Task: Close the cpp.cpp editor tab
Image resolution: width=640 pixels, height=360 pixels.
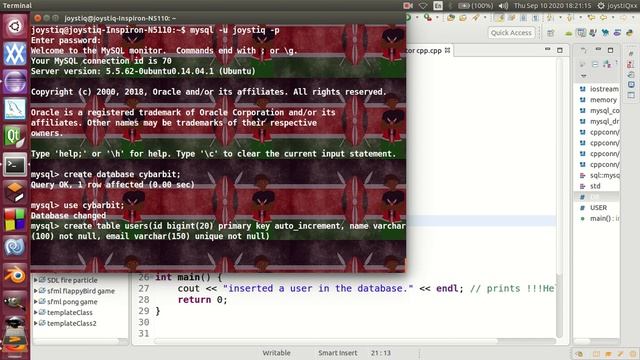Action: pyautogui.click(x=447, y=50)
